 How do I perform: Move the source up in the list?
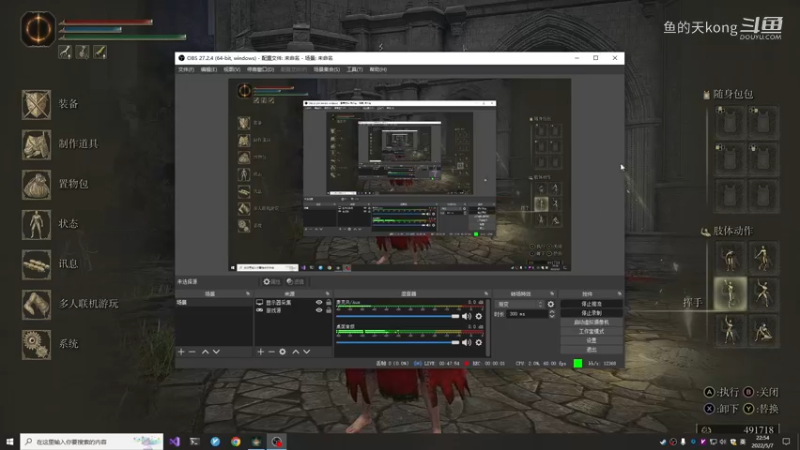coord(295,352)
